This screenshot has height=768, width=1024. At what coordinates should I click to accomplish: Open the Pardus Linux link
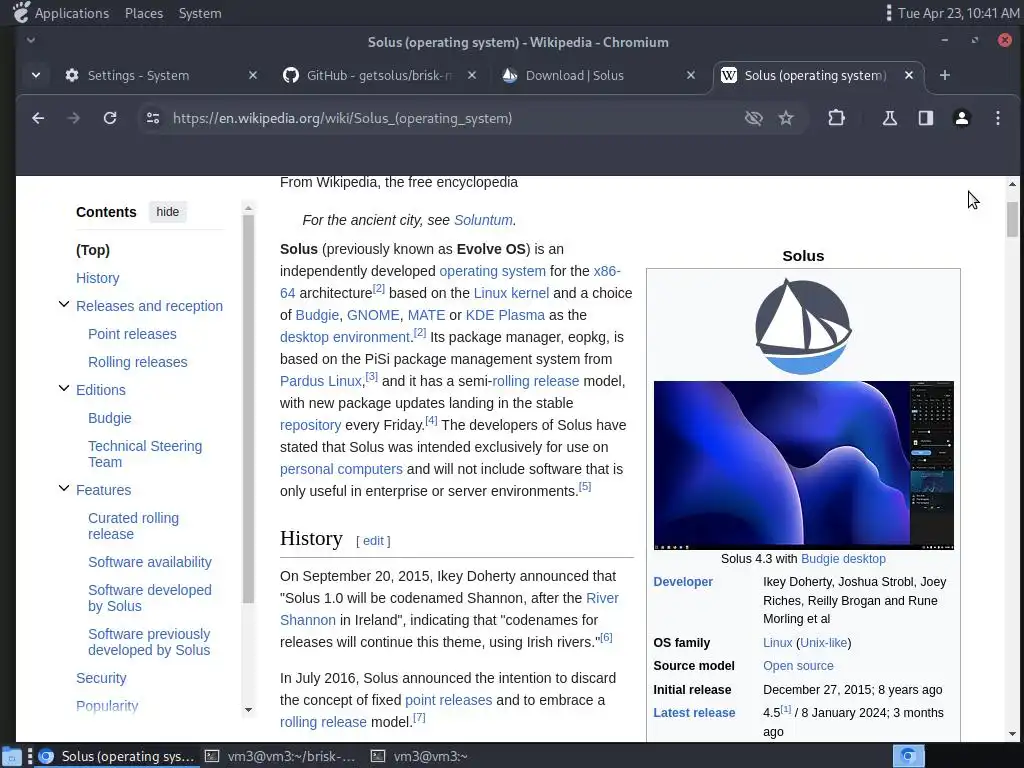321,381
